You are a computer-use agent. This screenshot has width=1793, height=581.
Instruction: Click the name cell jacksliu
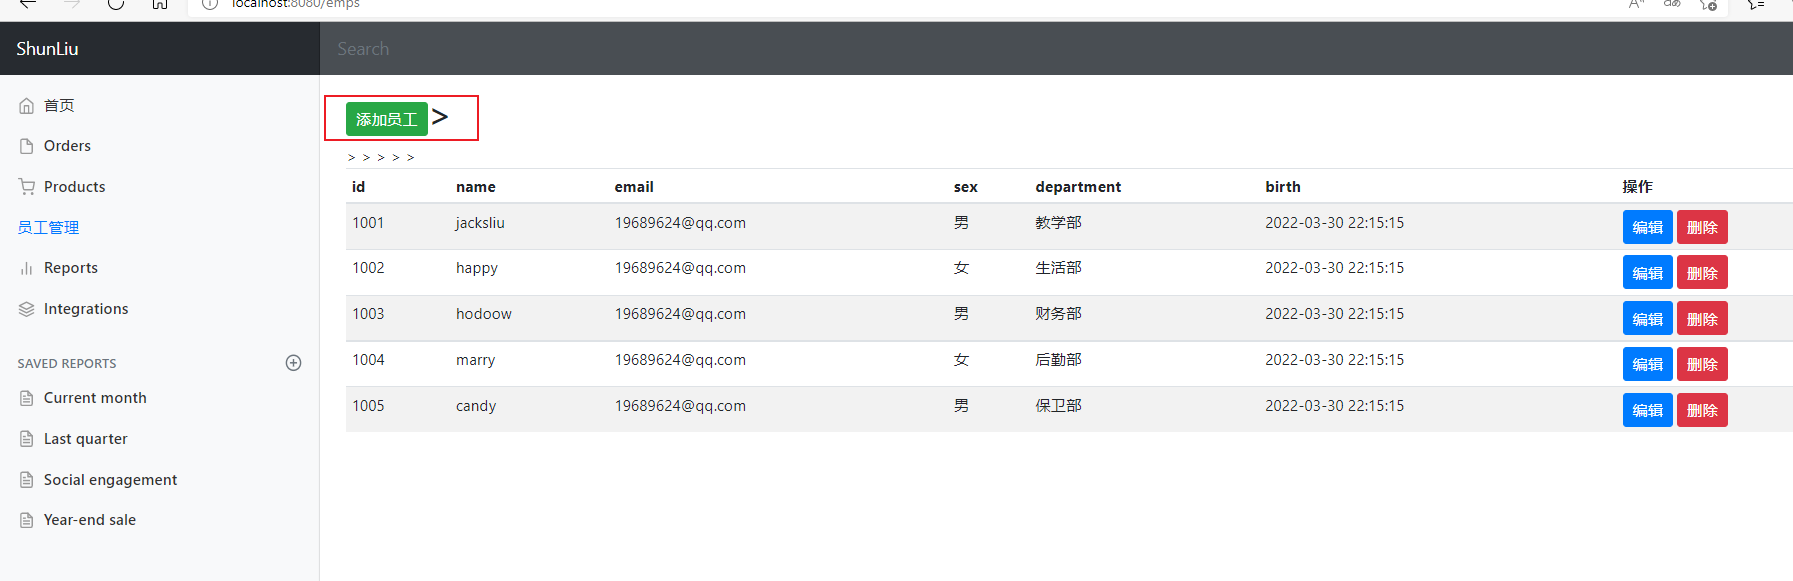pyautogui.click(x=480, y=223)
